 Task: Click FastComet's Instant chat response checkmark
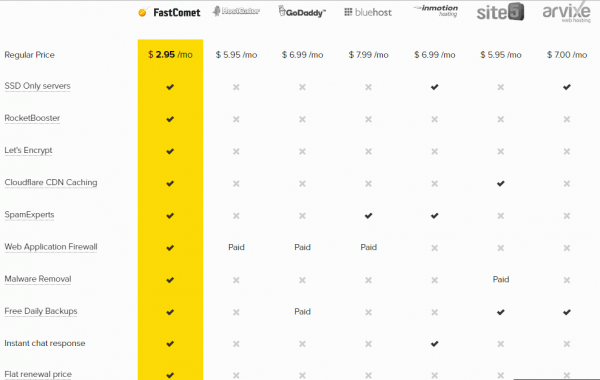tap(170, 344)
